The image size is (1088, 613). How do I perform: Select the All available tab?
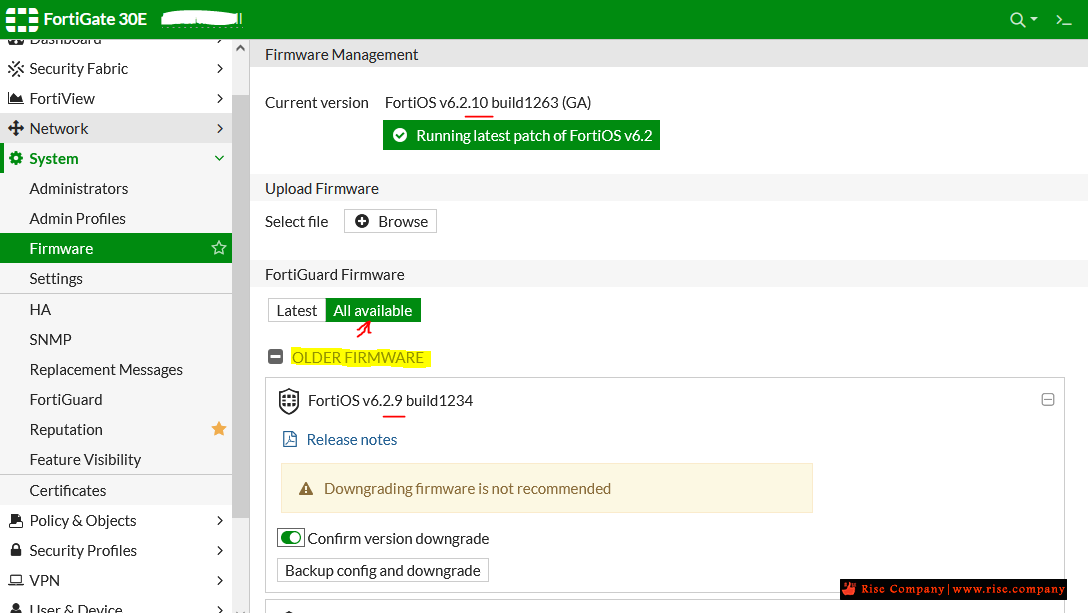[x=373, y=310]
